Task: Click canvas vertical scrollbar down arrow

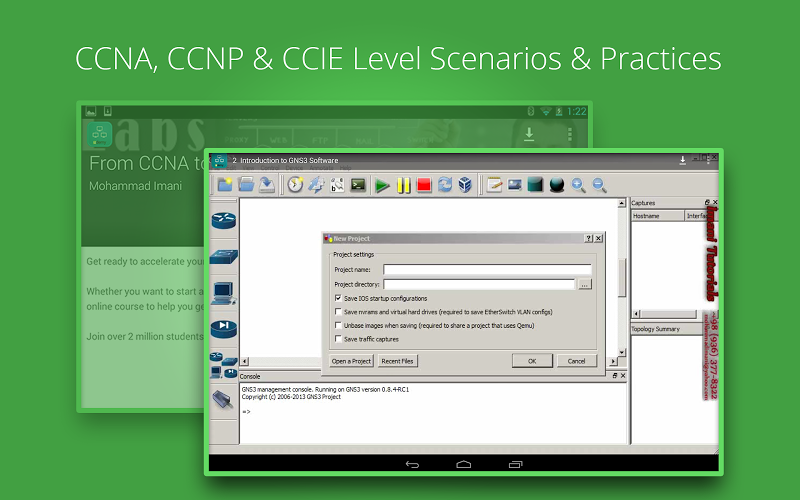Action: (x=621, y=352)
